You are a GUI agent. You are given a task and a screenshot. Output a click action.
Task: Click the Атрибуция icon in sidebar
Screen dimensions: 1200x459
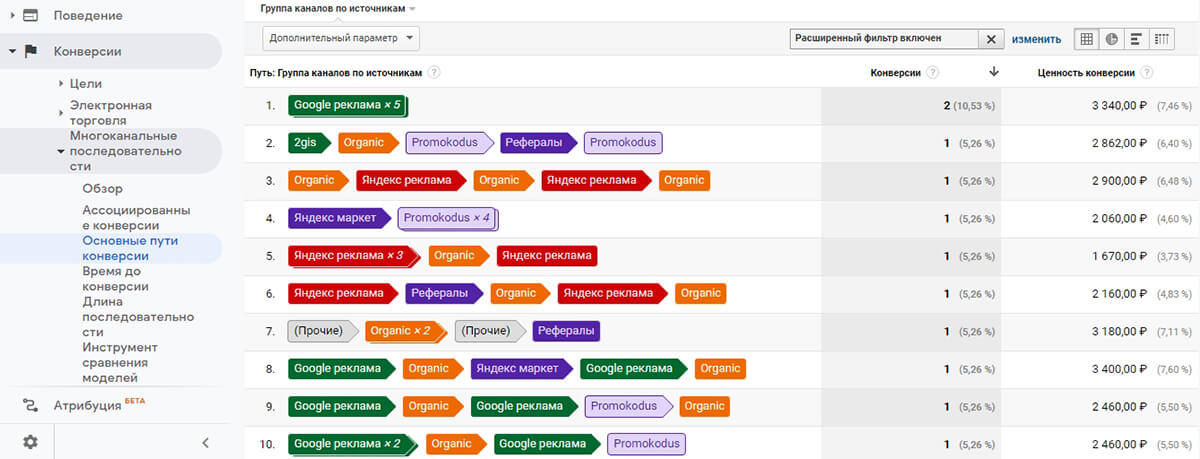tap(31, 405)
